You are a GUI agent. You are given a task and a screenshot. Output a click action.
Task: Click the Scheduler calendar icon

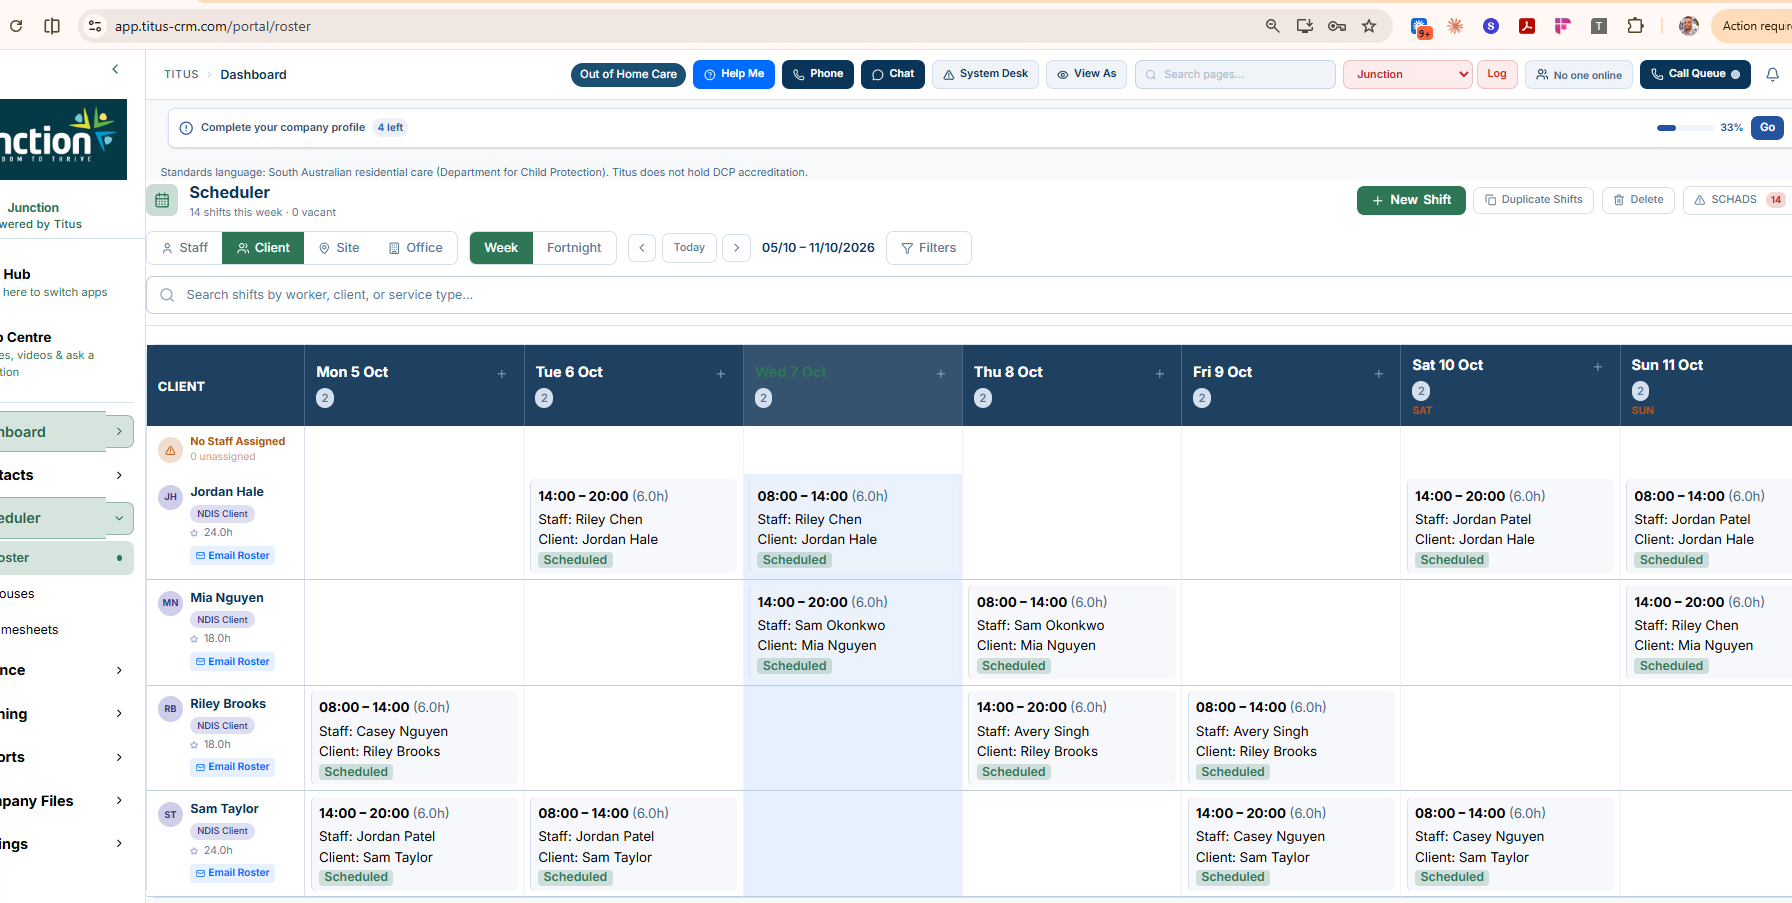(162, 200)
